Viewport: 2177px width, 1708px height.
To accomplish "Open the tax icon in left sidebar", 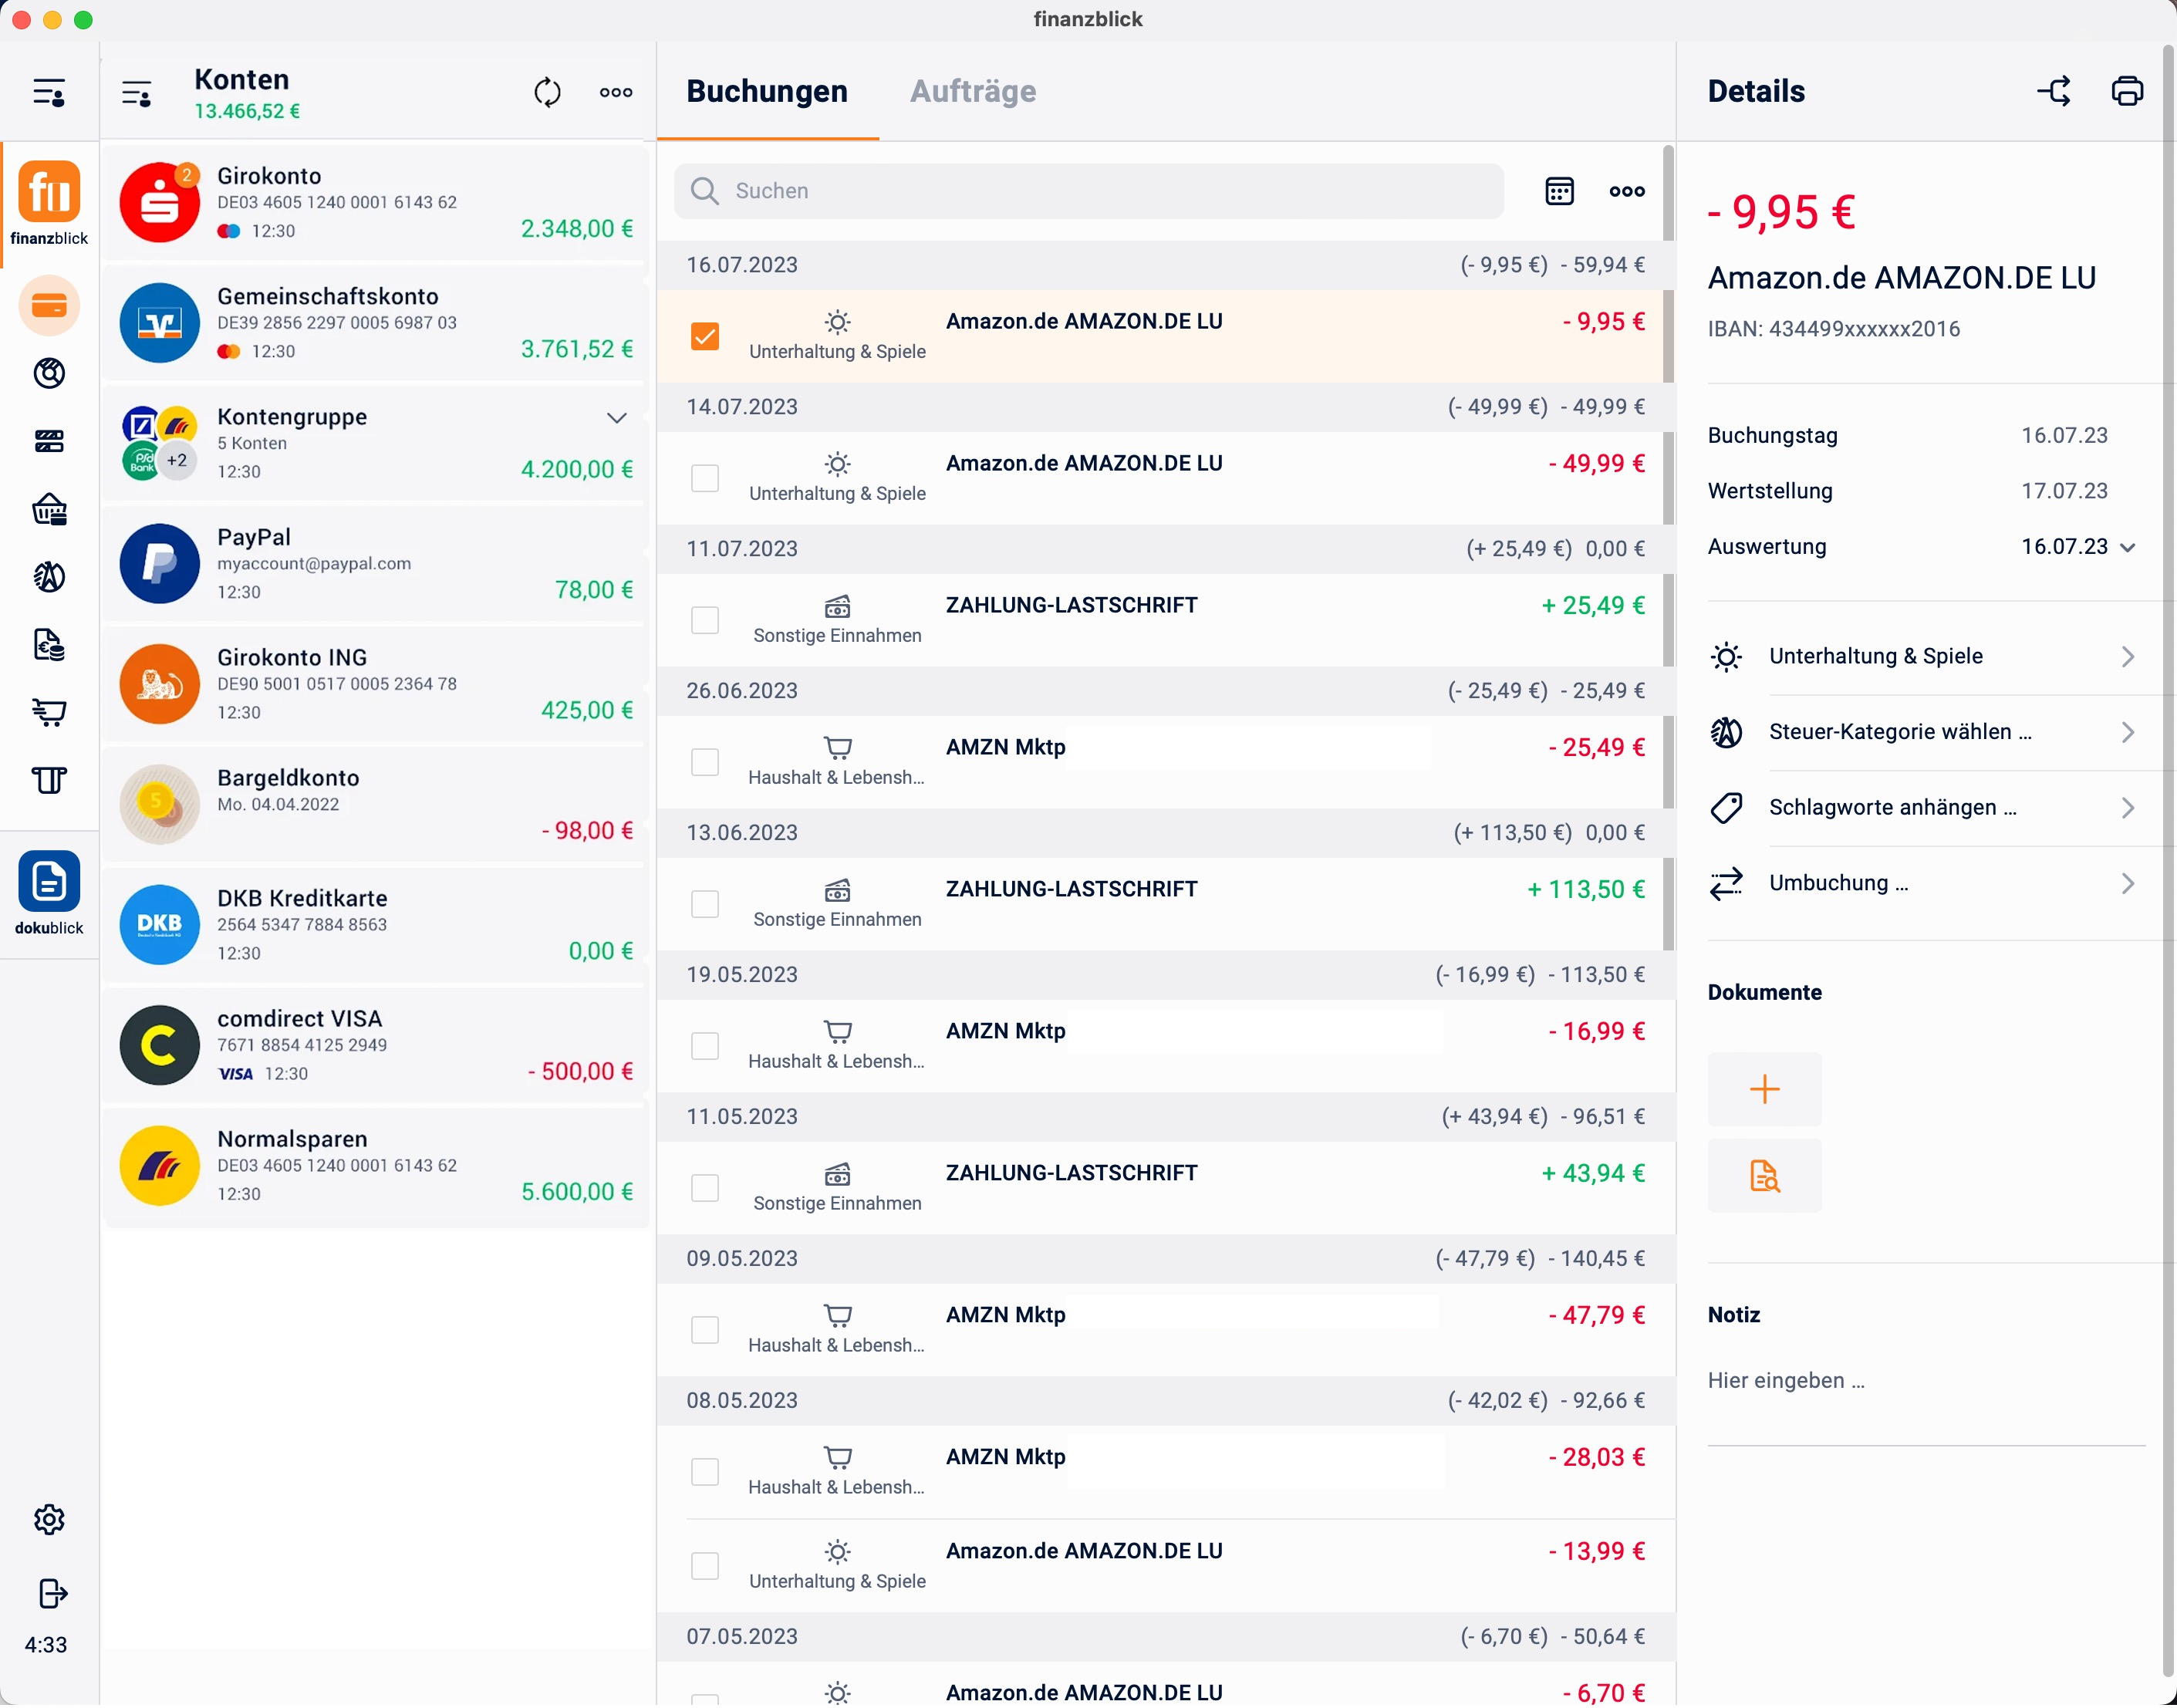I will tap(49, 577).
